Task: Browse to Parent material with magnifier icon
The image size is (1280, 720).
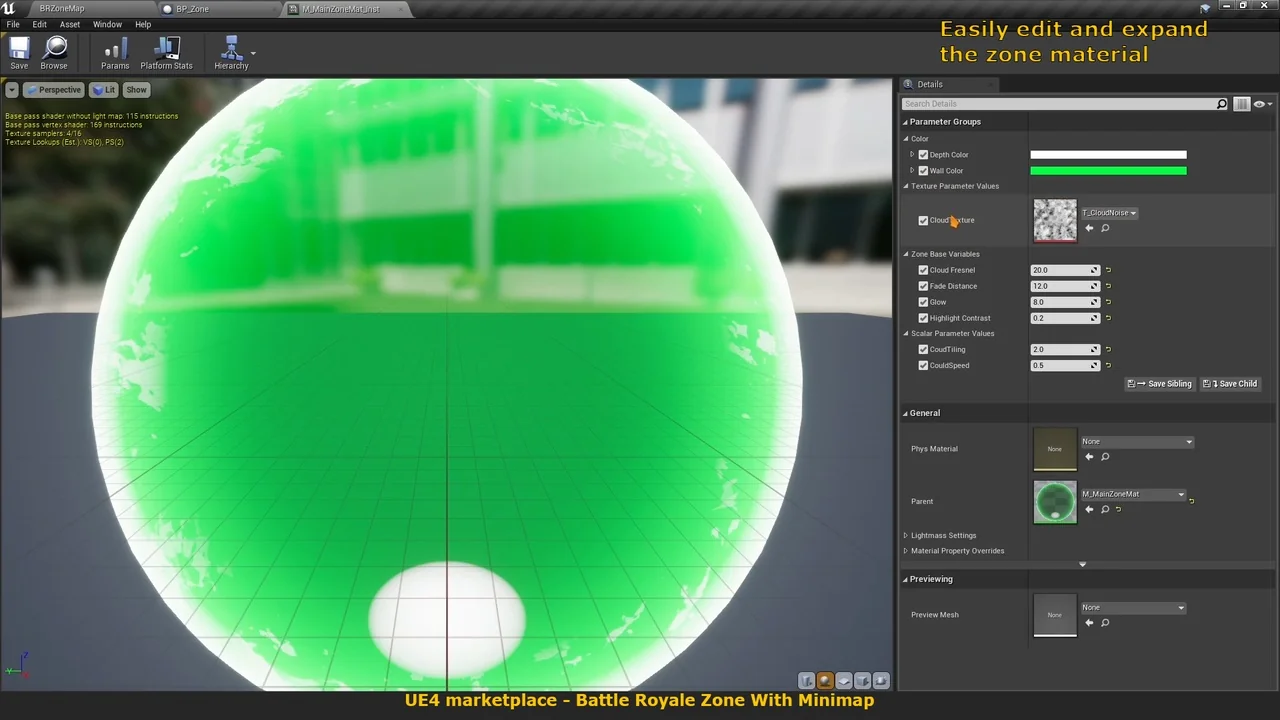Action: pyautogui.click(x=1105, y=509)
